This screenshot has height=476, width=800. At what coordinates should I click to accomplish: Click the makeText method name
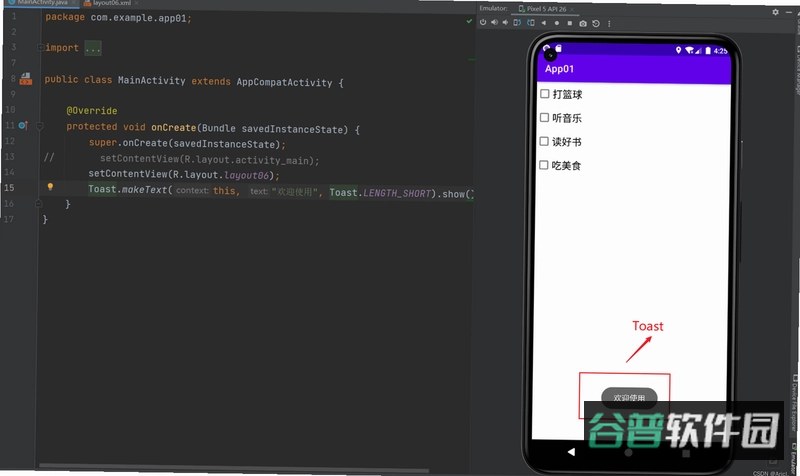point(144,190)
